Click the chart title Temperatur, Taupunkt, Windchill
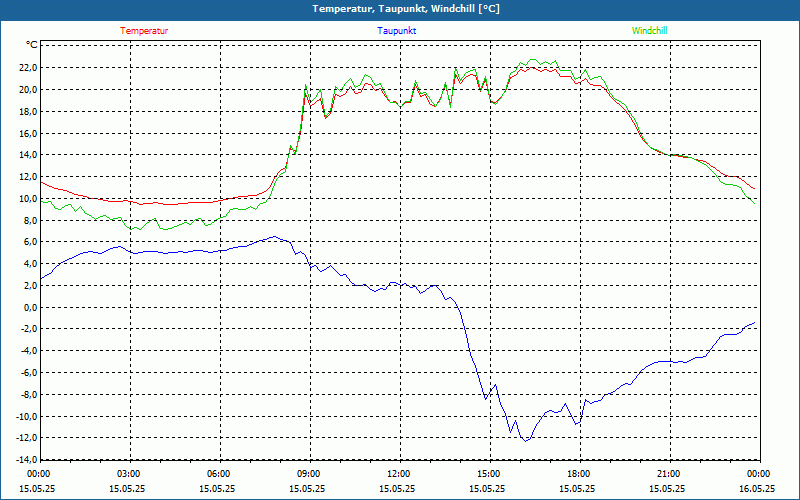The height and width of the screenshot is (500, 800). (406, 9)
